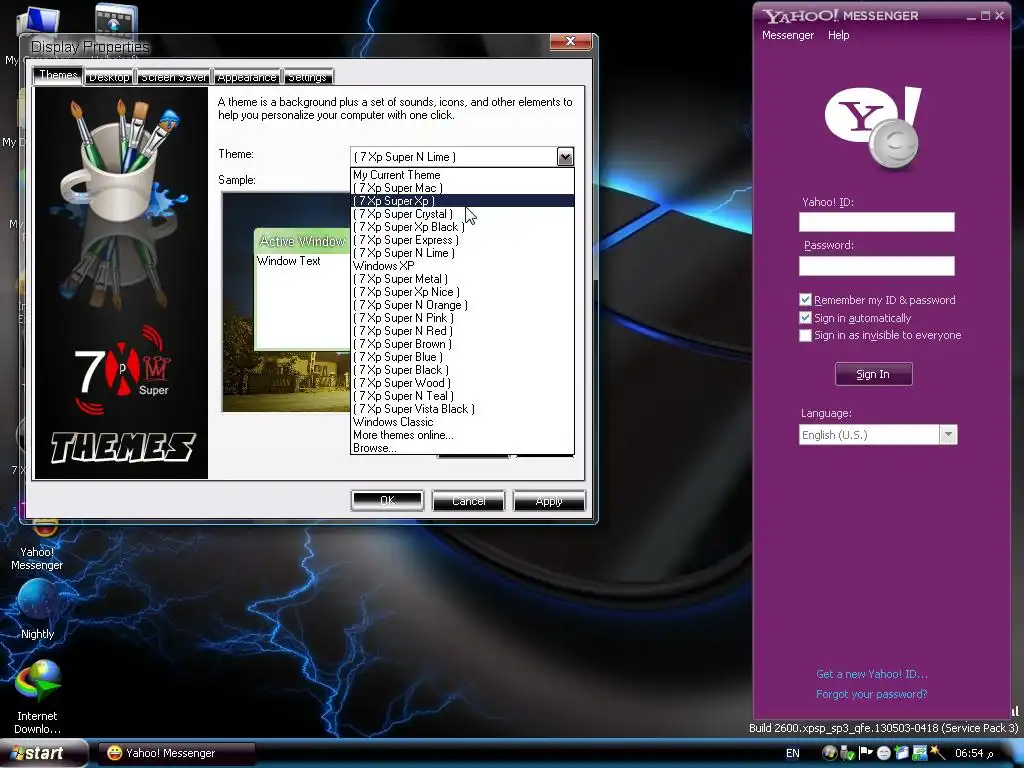
Task: Pick ( 7 Xp Super Xp Nice ) theme
Action: (x=462, y=292)
